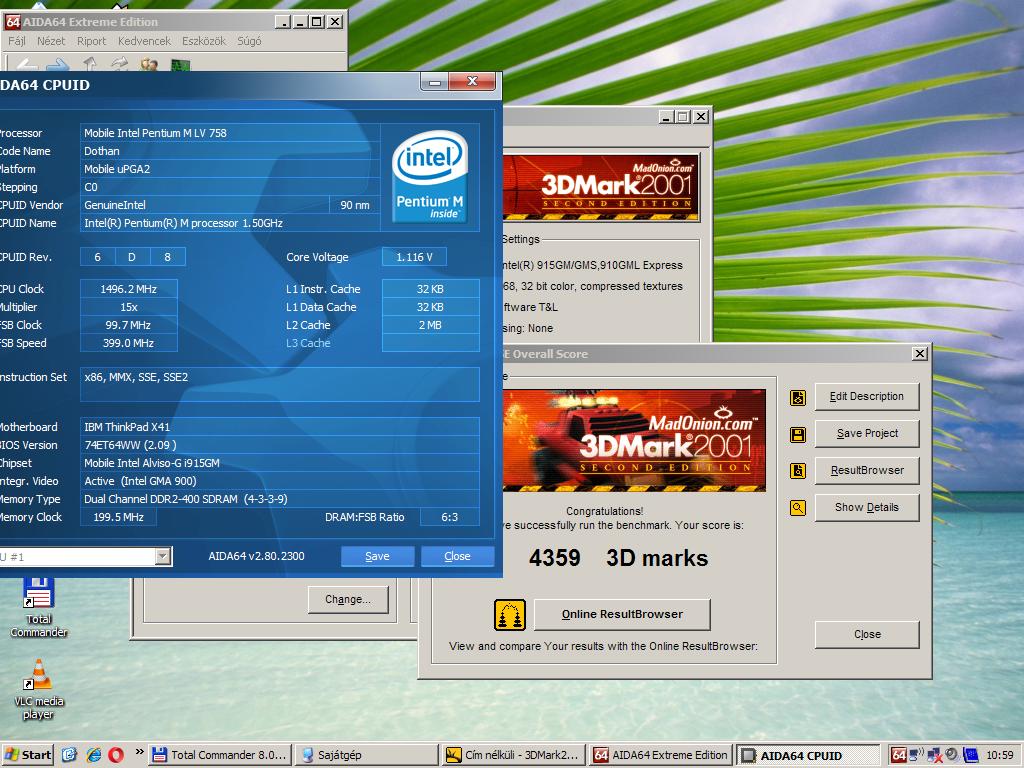Click the '4359' score value

(554, 558)
